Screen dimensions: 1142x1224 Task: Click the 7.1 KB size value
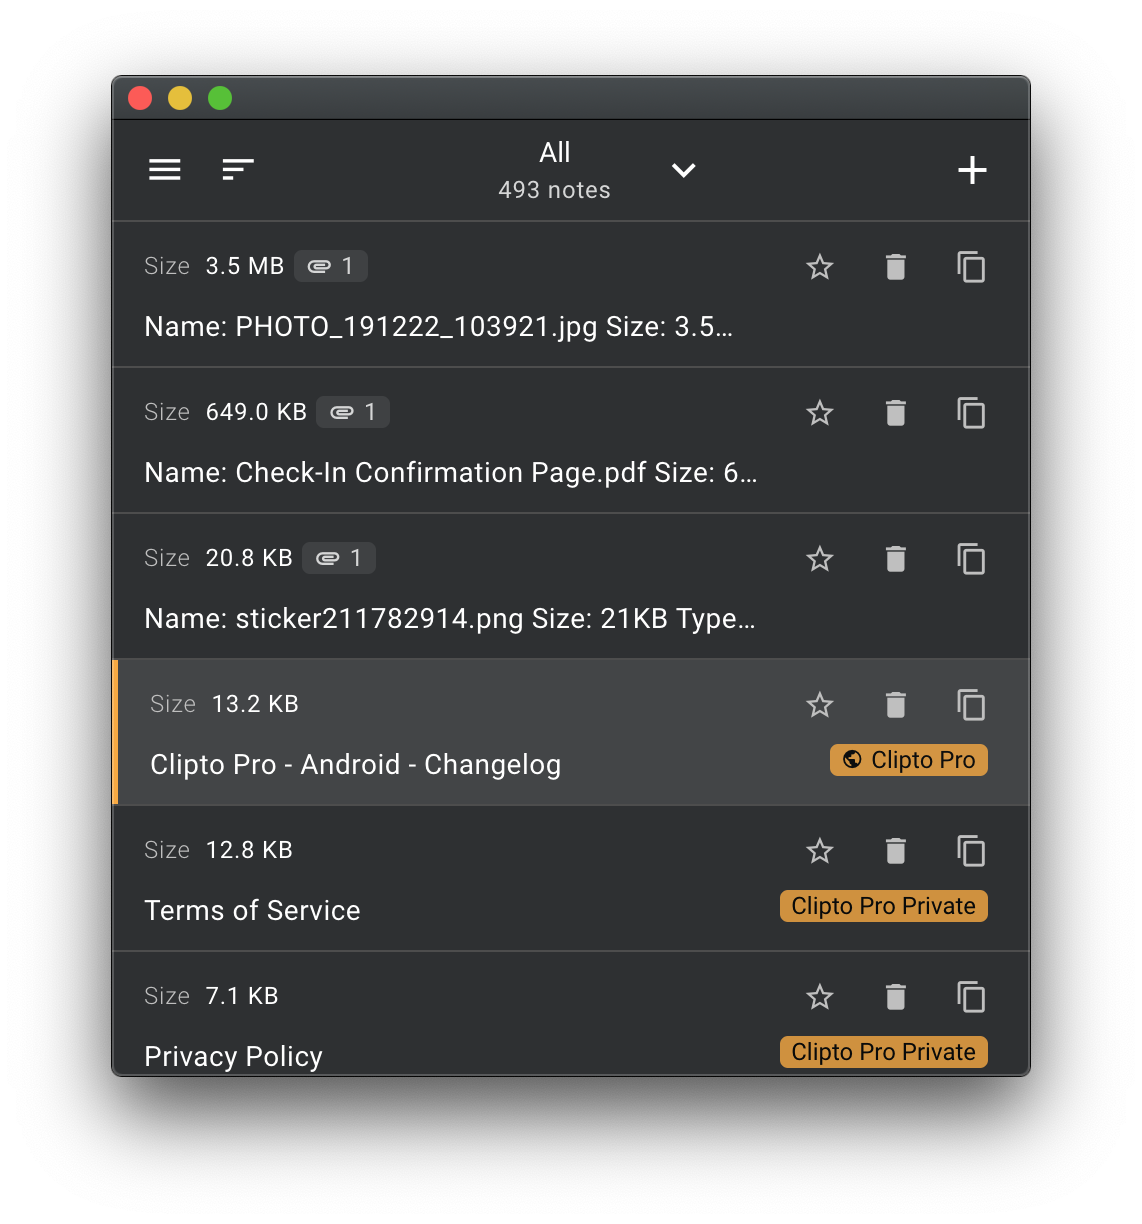242,996
